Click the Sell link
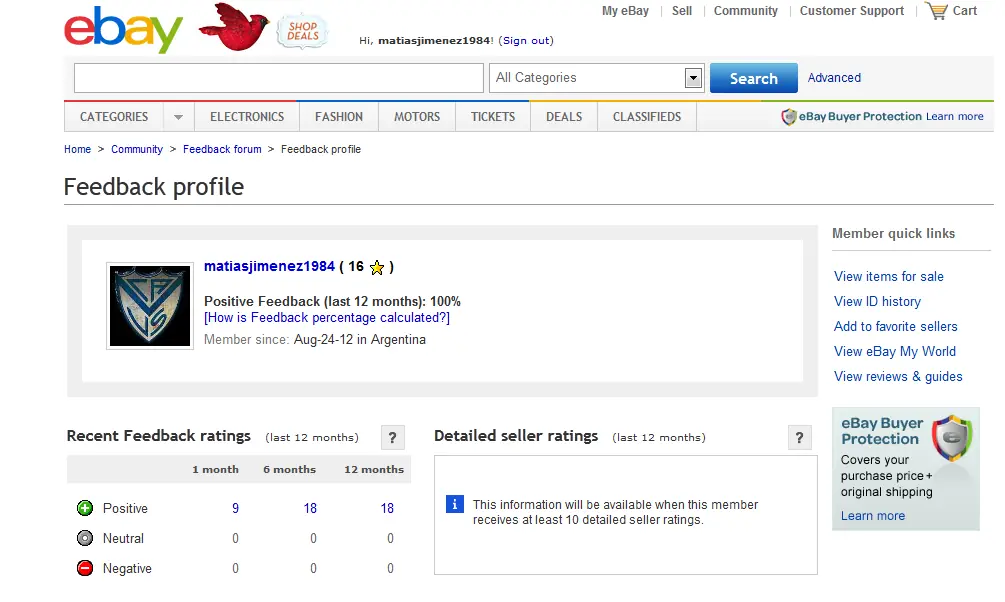The width and height of the screenshot is (1005, 602). tap(682, 11)
